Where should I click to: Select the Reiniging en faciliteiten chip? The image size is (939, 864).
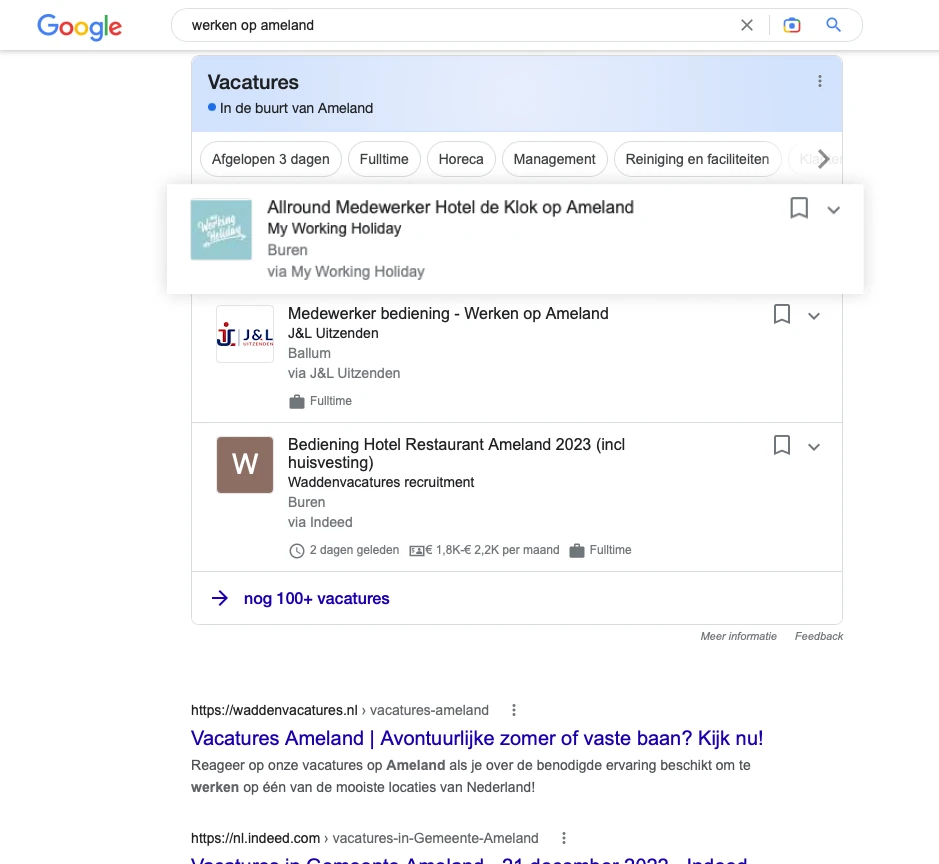[697, 159]
